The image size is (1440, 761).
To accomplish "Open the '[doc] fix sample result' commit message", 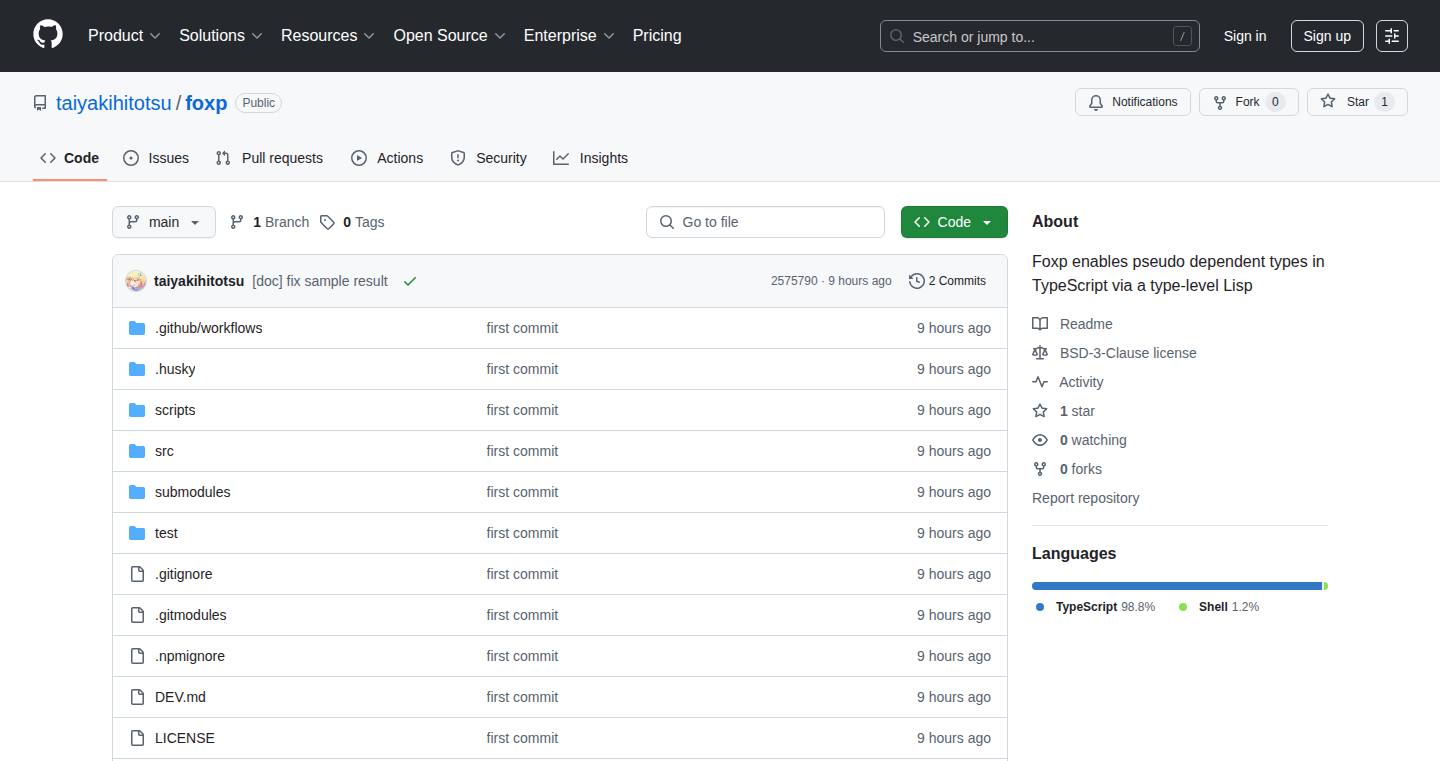I will pos(320,281).
